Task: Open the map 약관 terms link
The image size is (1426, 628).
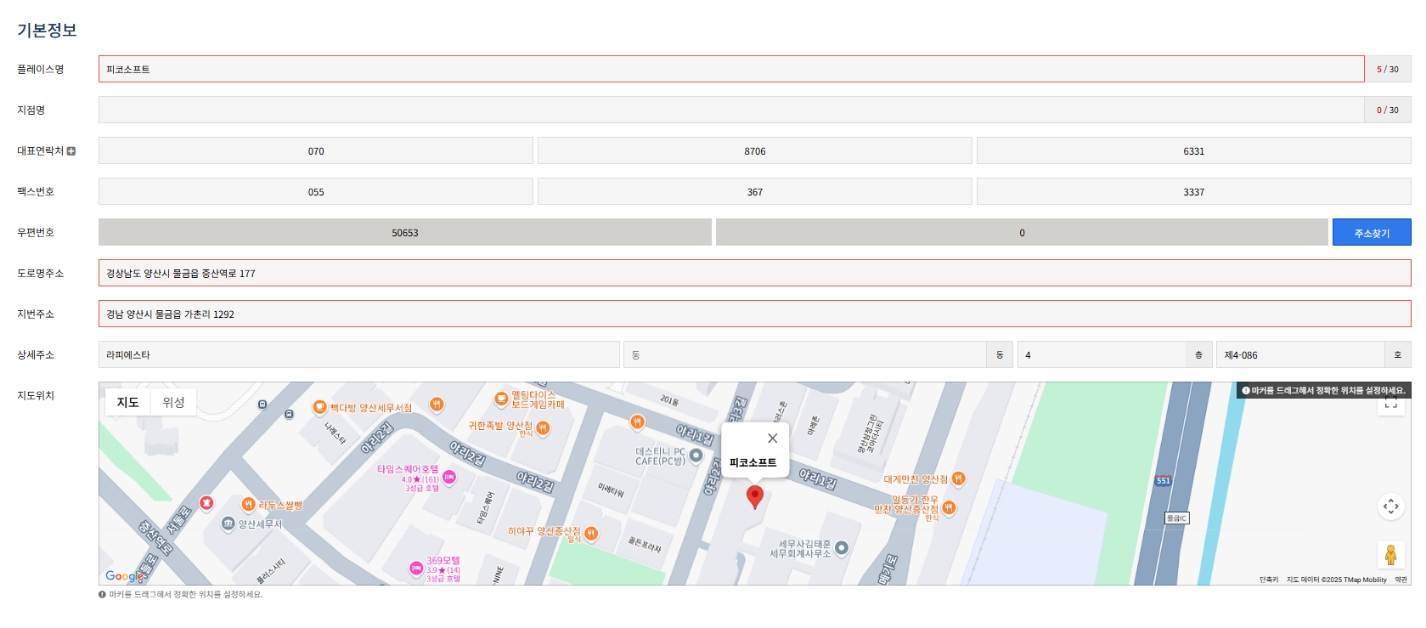Action: 1400,579
